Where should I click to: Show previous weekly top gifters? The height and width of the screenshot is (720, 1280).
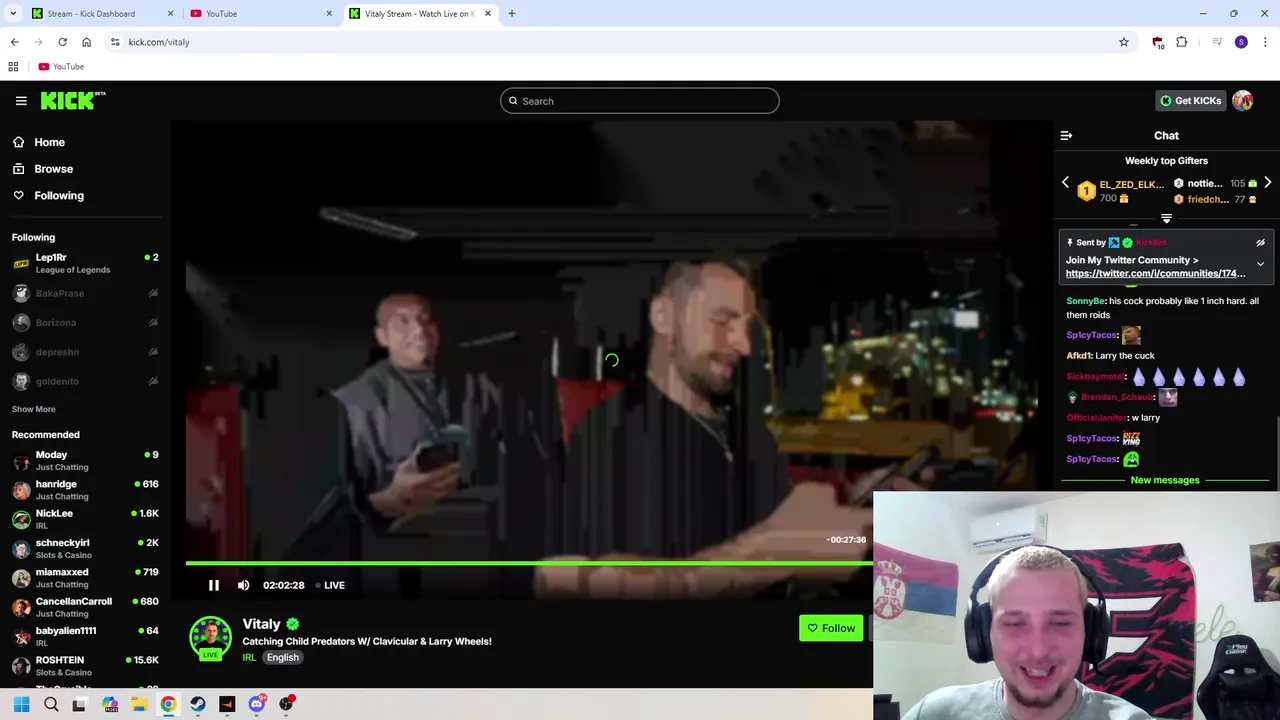click(x=1065, y=183)
